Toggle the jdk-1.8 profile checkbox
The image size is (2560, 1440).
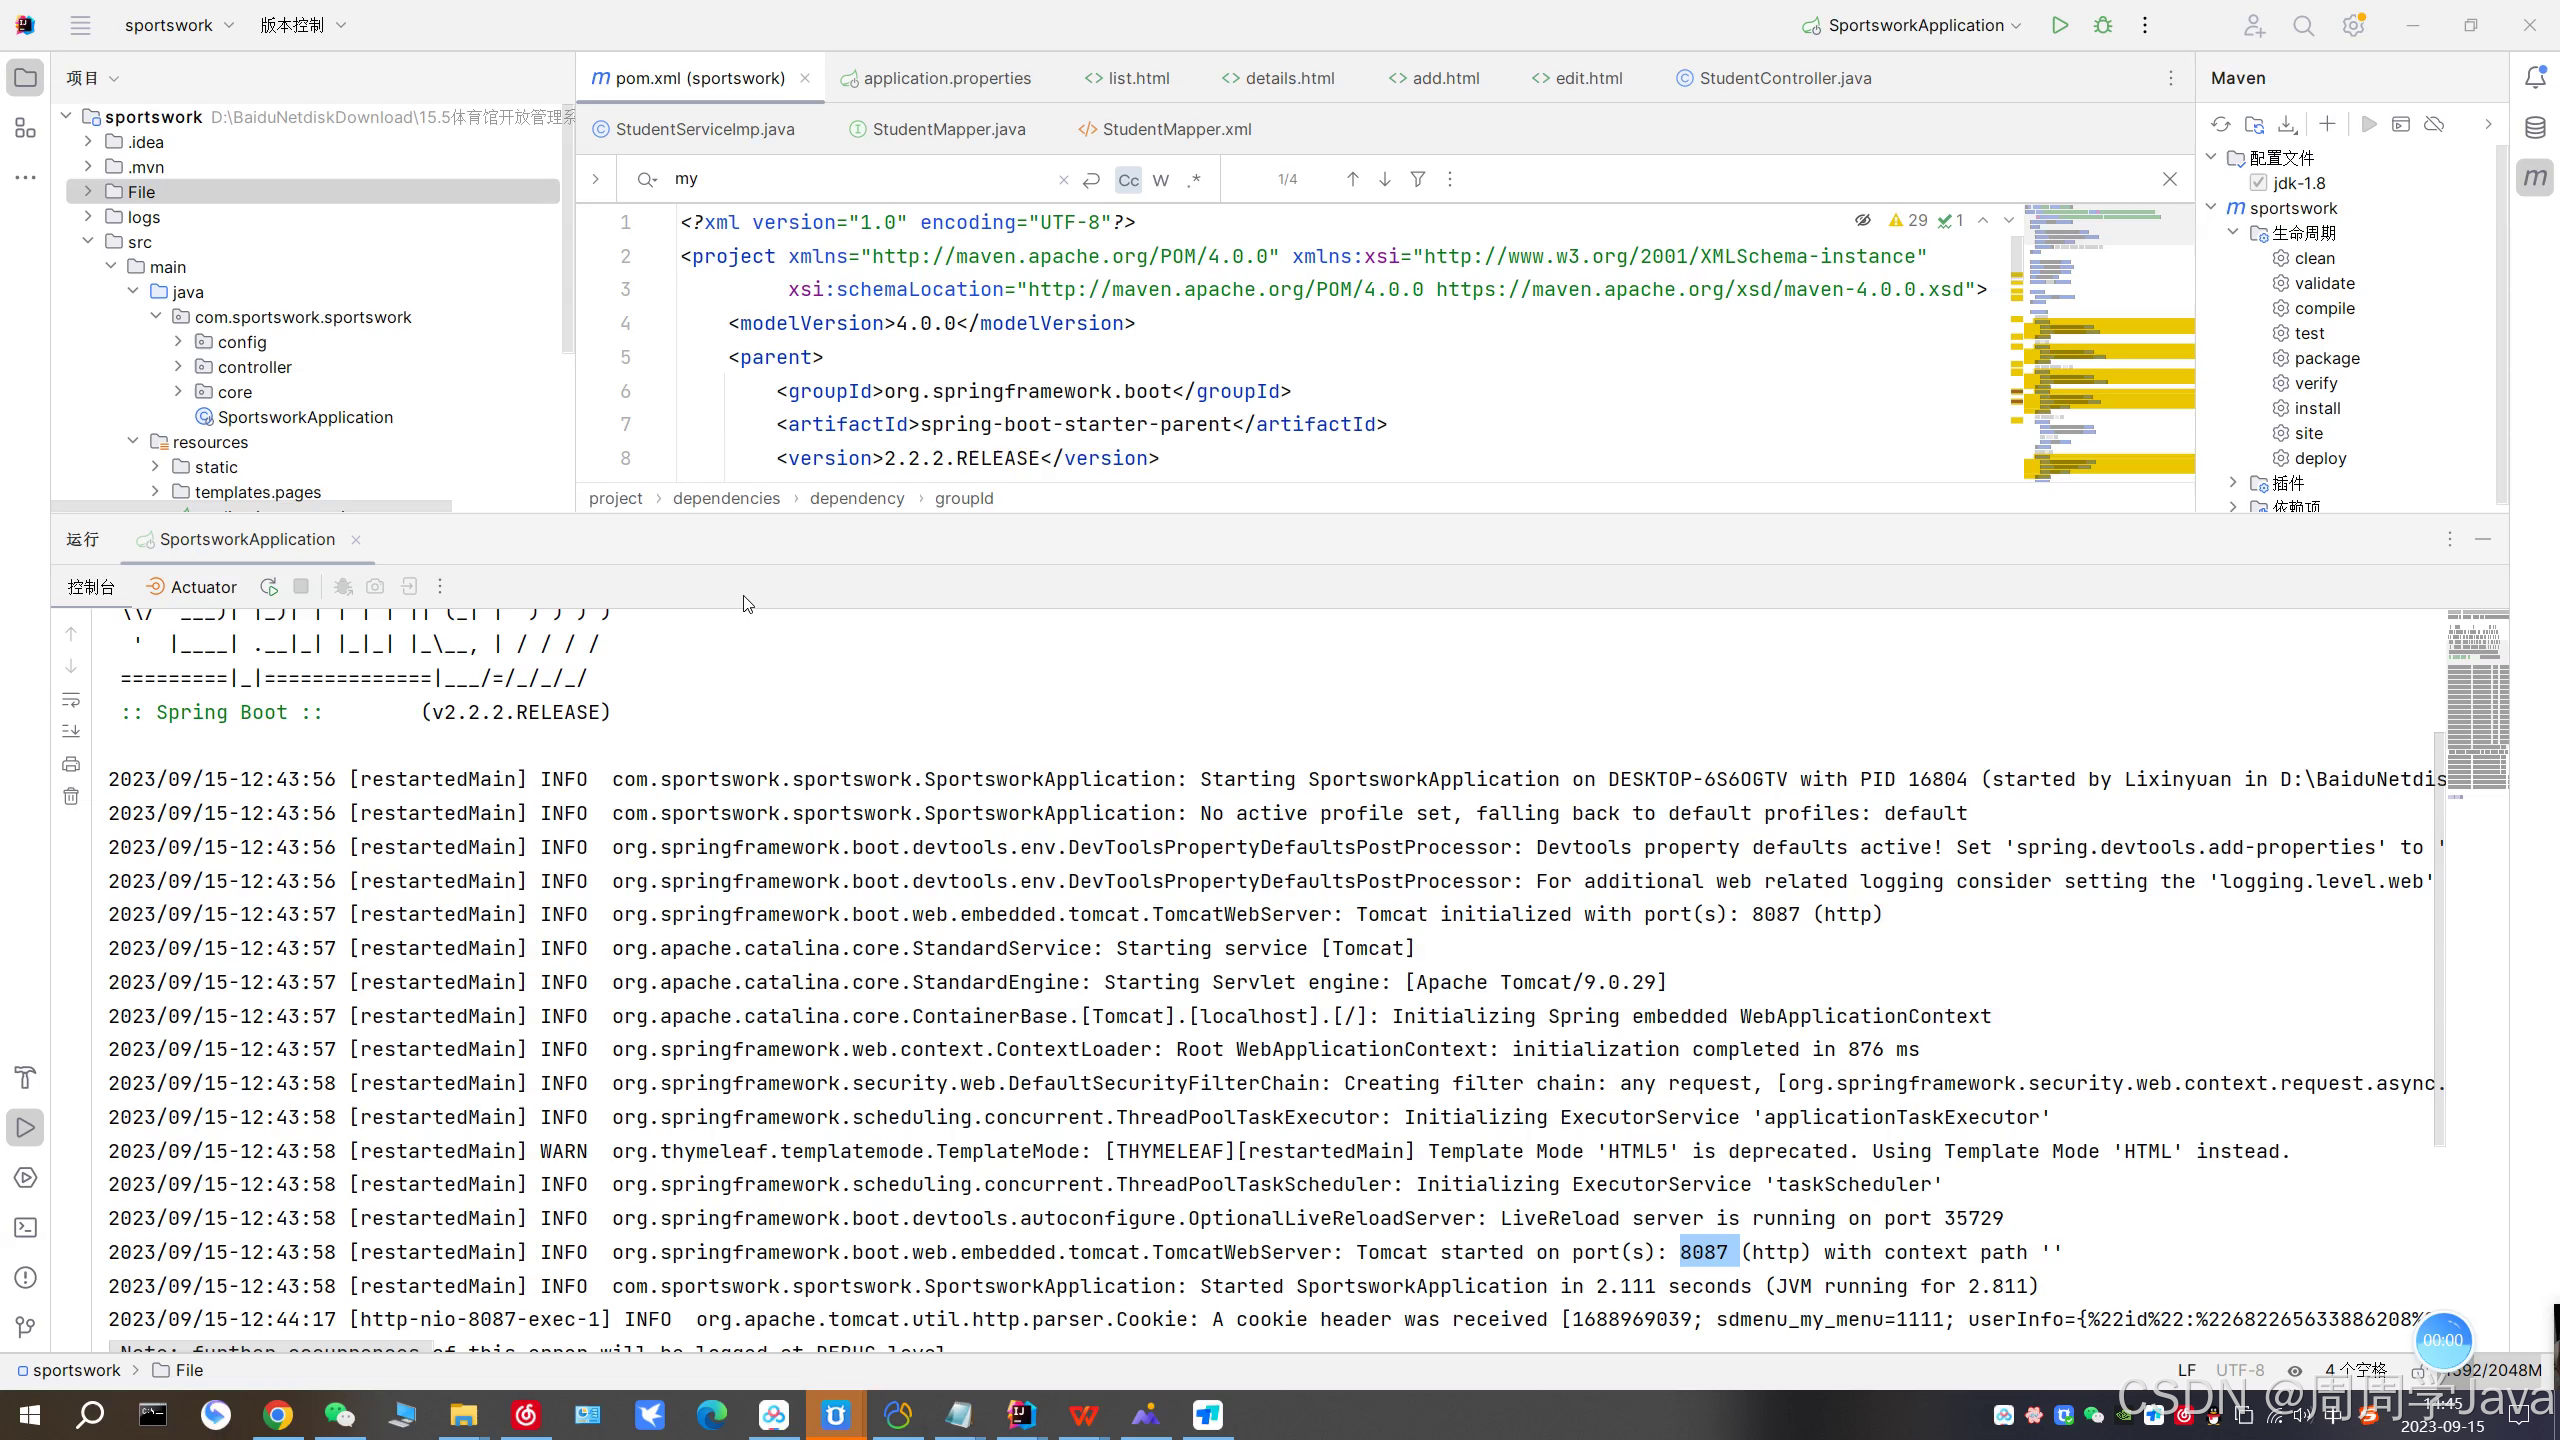[x=2258, y=183]
